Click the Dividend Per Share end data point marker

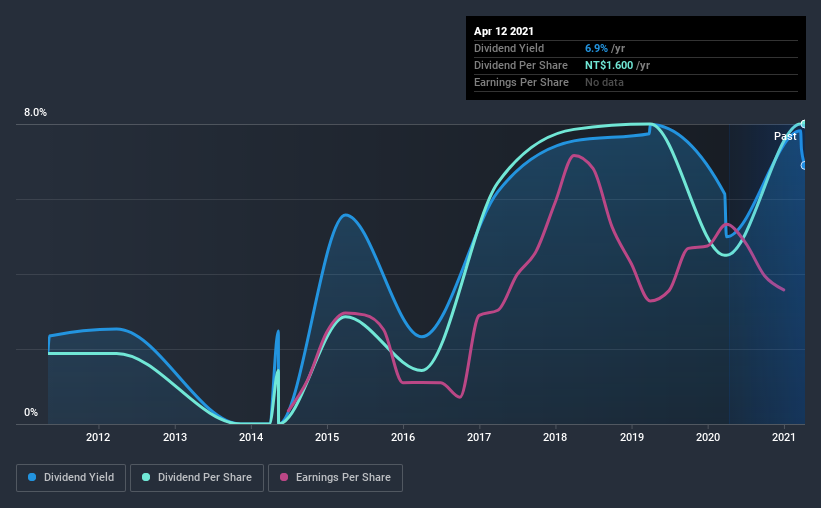tap(804, 124)
